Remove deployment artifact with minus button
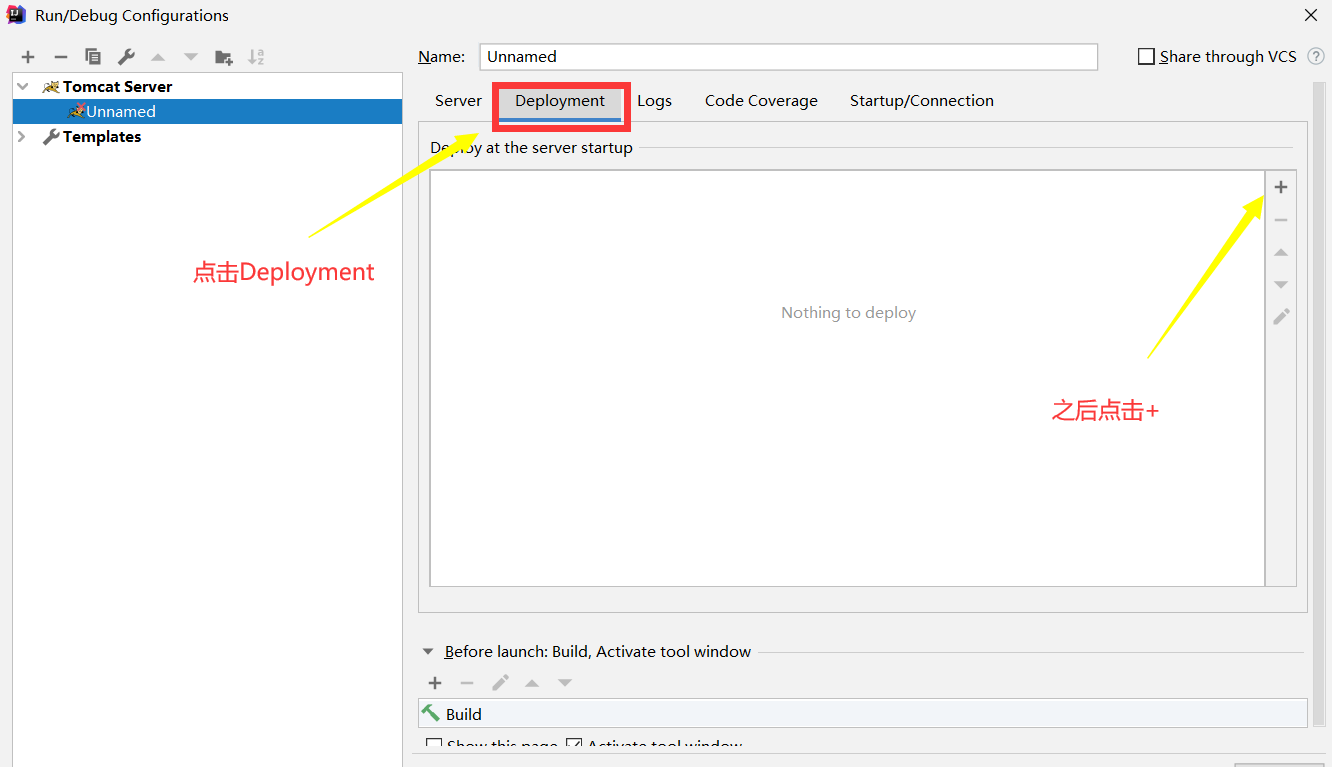The width and height of the screenshot is (1332, 767). point(1281,220)
